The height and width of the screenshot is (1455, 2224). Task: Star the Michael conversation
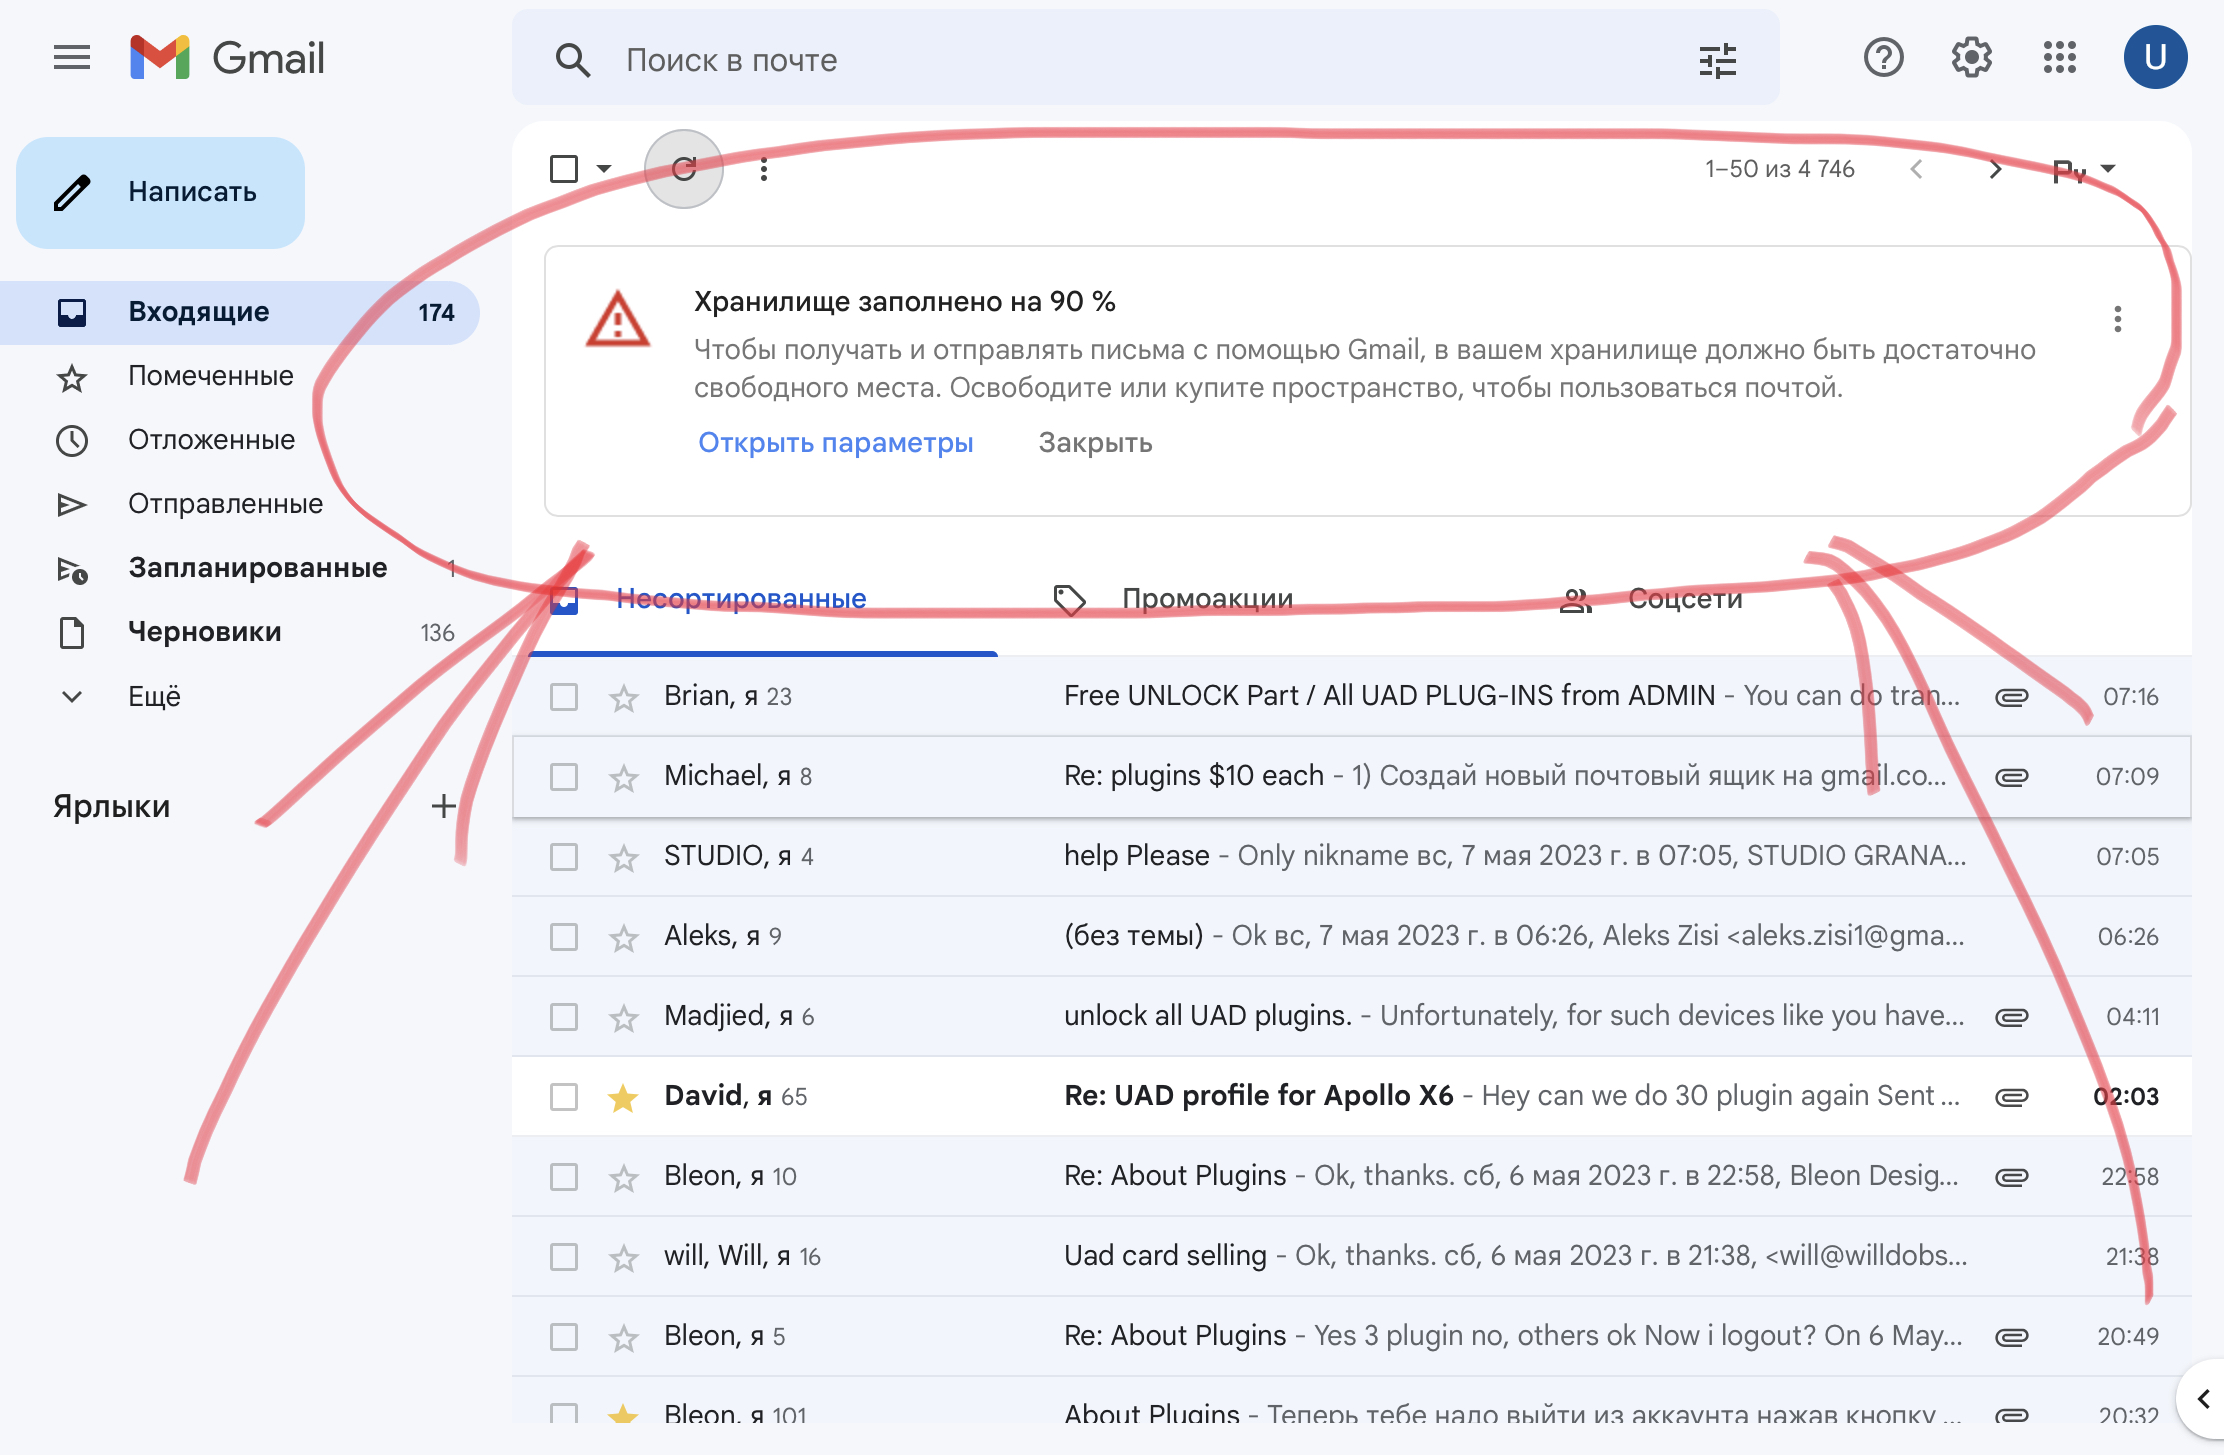pos(624,777)
